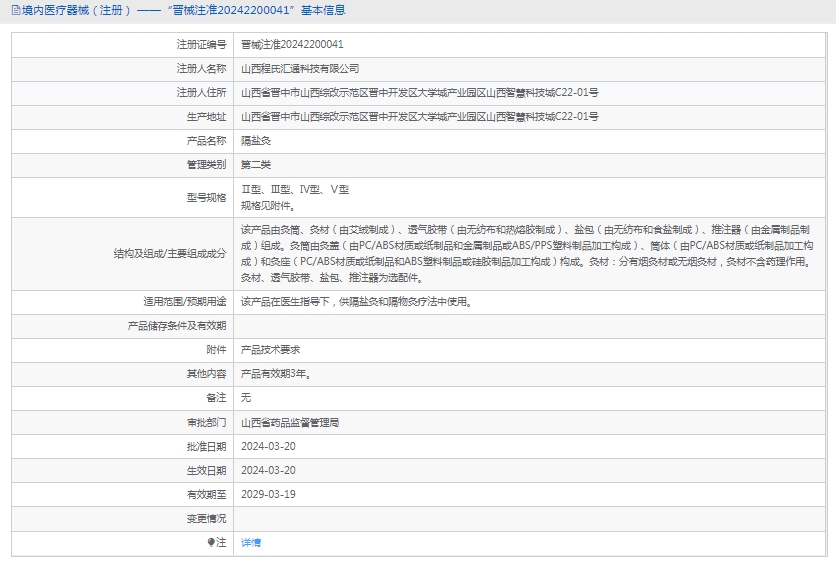Click the 批准日期 row date value

(268, 447)
